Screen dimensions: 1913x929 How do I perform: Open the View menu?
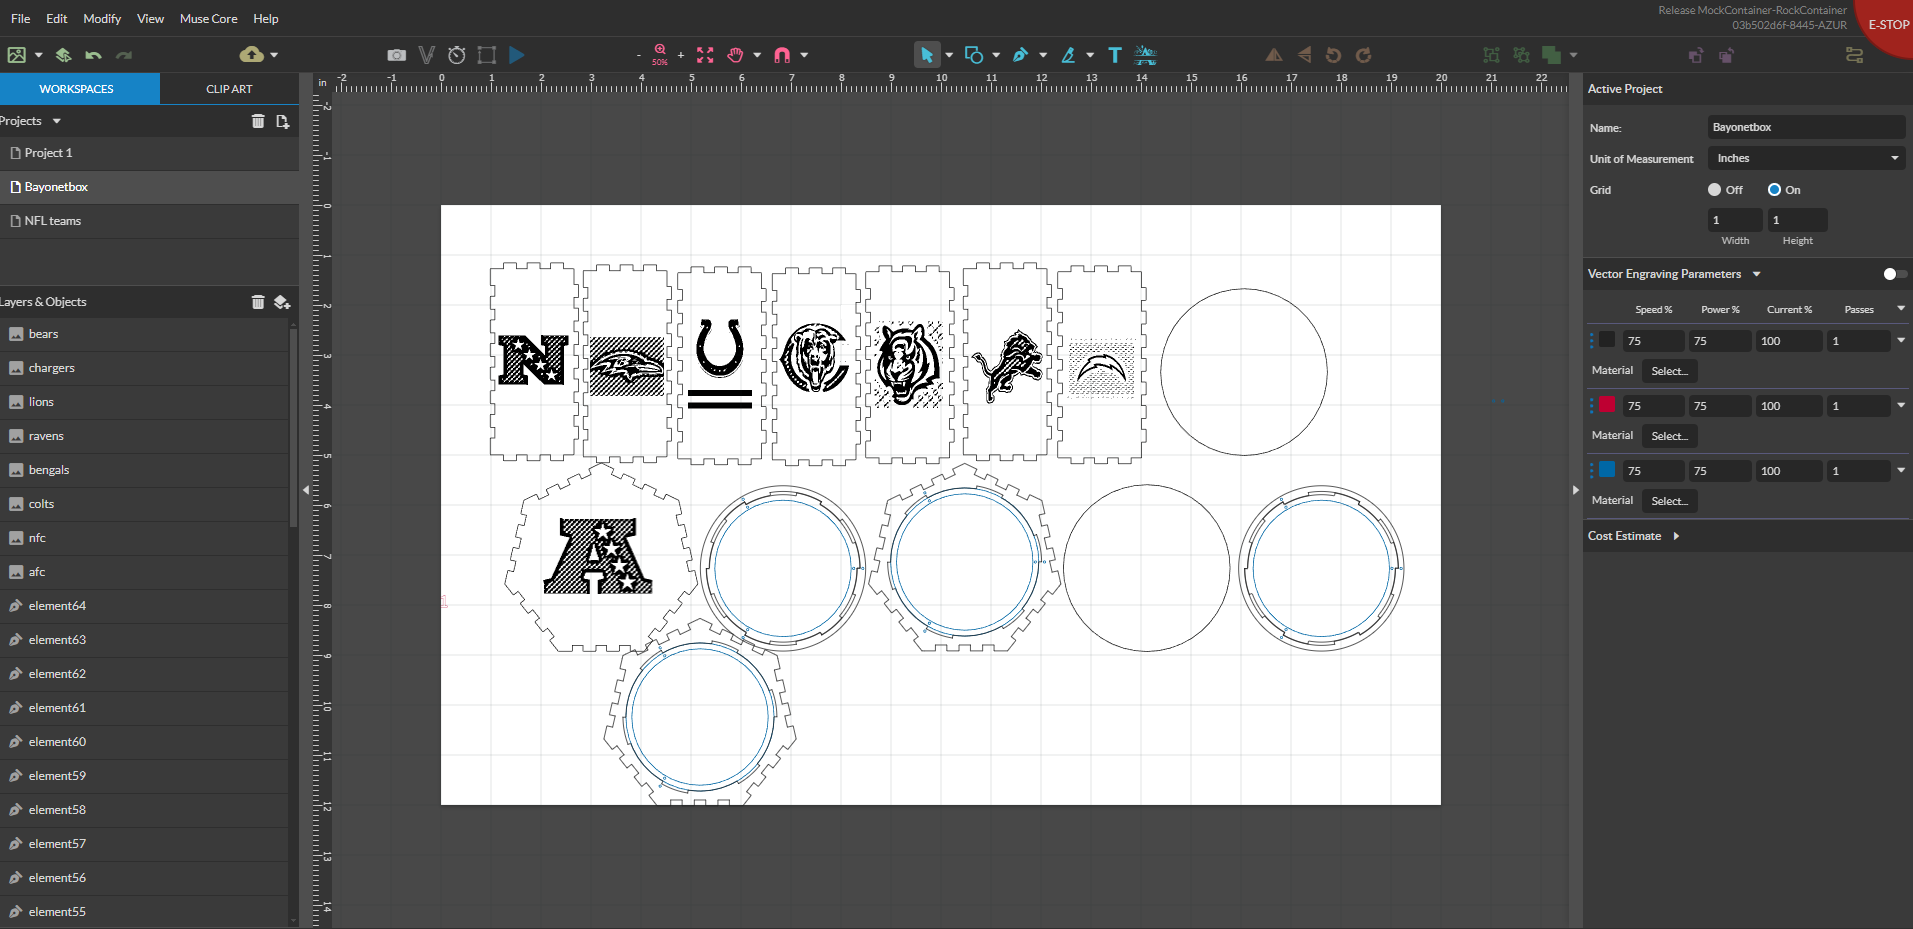pyautogui.click(x=150, y=18)
